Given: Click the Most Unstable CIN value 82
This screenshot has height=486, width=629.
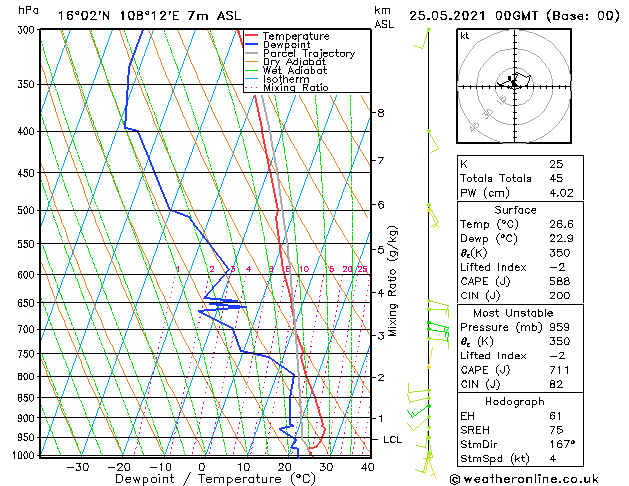Looking at the screenshot, I should coord(556,385).
